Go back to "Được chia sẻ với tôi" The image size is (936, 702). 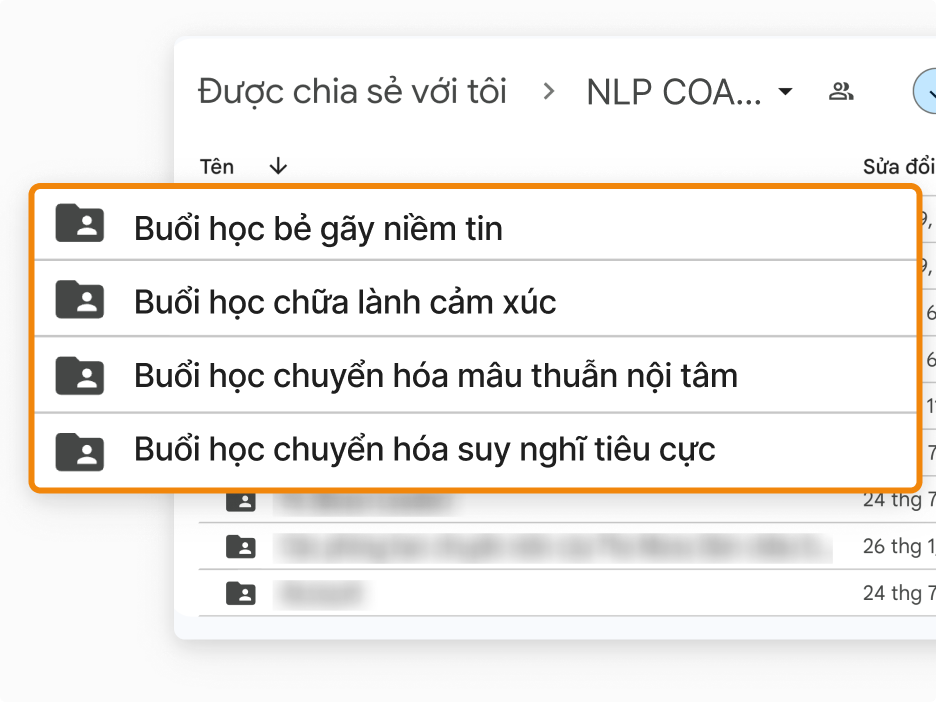click(x=352, y=92)
